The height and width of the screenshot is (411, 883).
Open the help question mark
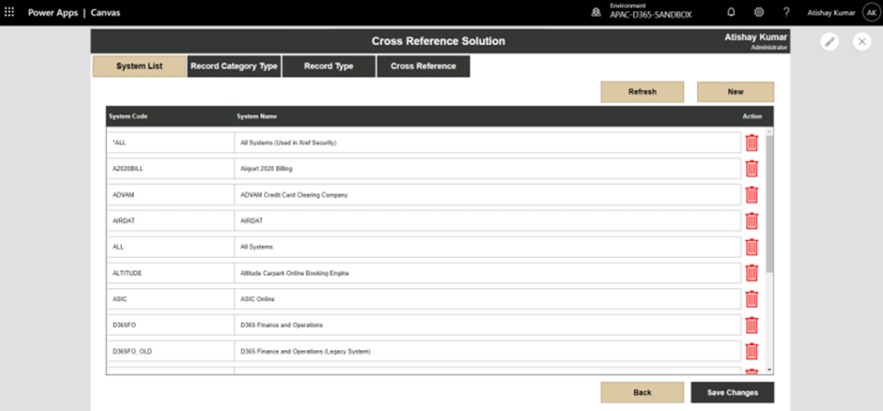786,12
